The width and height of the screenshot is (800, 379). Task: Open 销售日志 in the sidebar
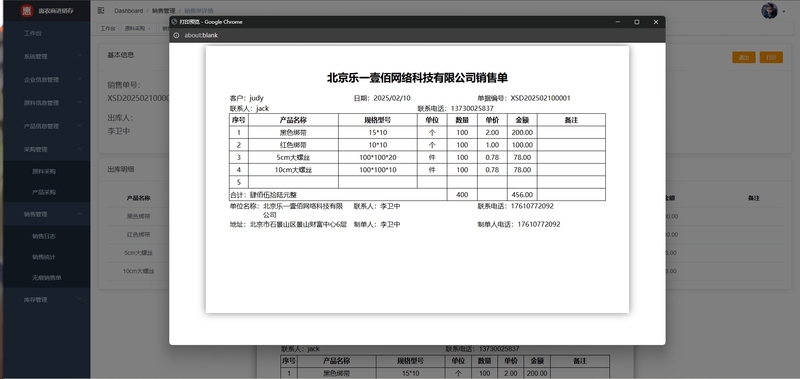click(x=44, y=236)
